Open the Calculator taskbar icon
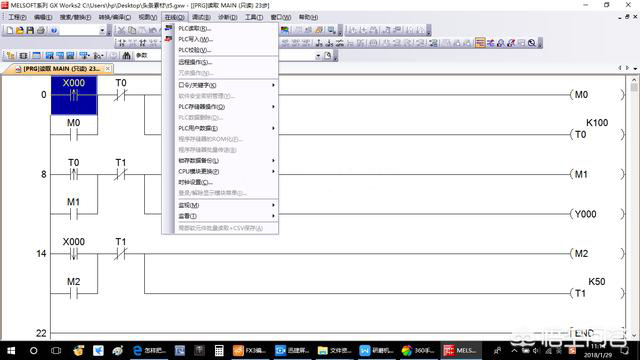This screenshot has width=640, height=360. pos(219,351)
